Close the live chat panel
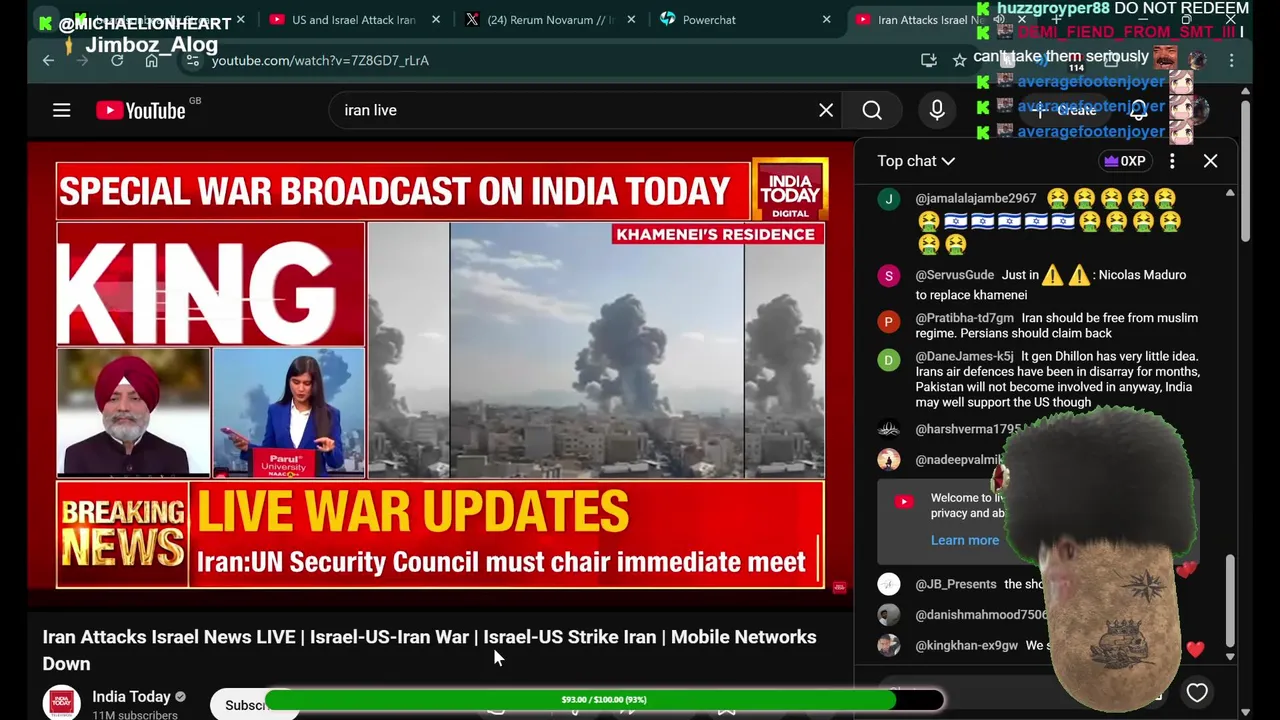The height and width of the screenshot is (720, 1280). pos(1210,161)
